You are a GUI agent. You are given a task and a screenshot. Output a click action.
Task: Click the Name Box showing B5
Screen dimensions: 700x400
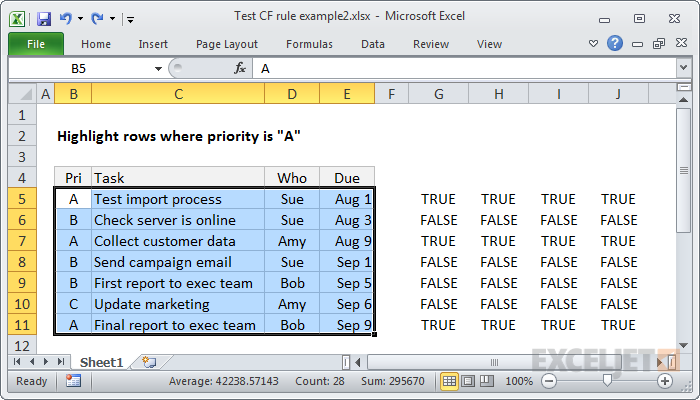pos(79,68)
